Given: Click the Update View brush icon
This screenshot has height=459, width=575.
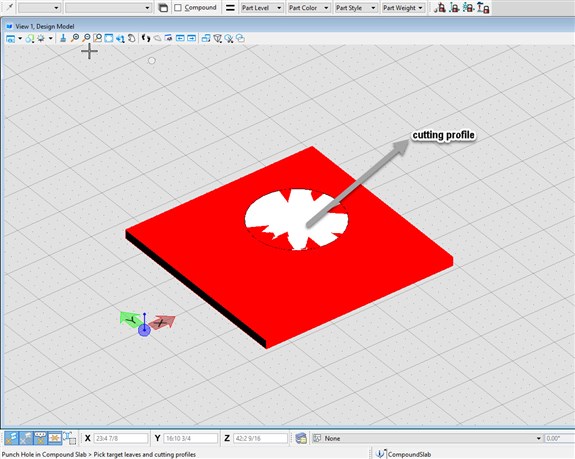Looking at the screenshot, I should point(63,38).
